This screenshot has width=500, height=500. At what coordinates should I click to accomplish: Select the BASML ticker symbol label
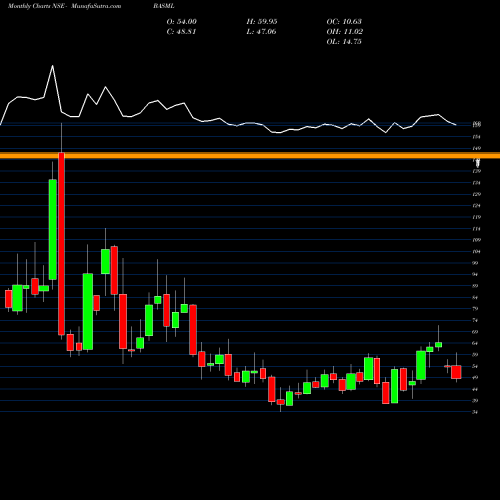coord(164,6)
